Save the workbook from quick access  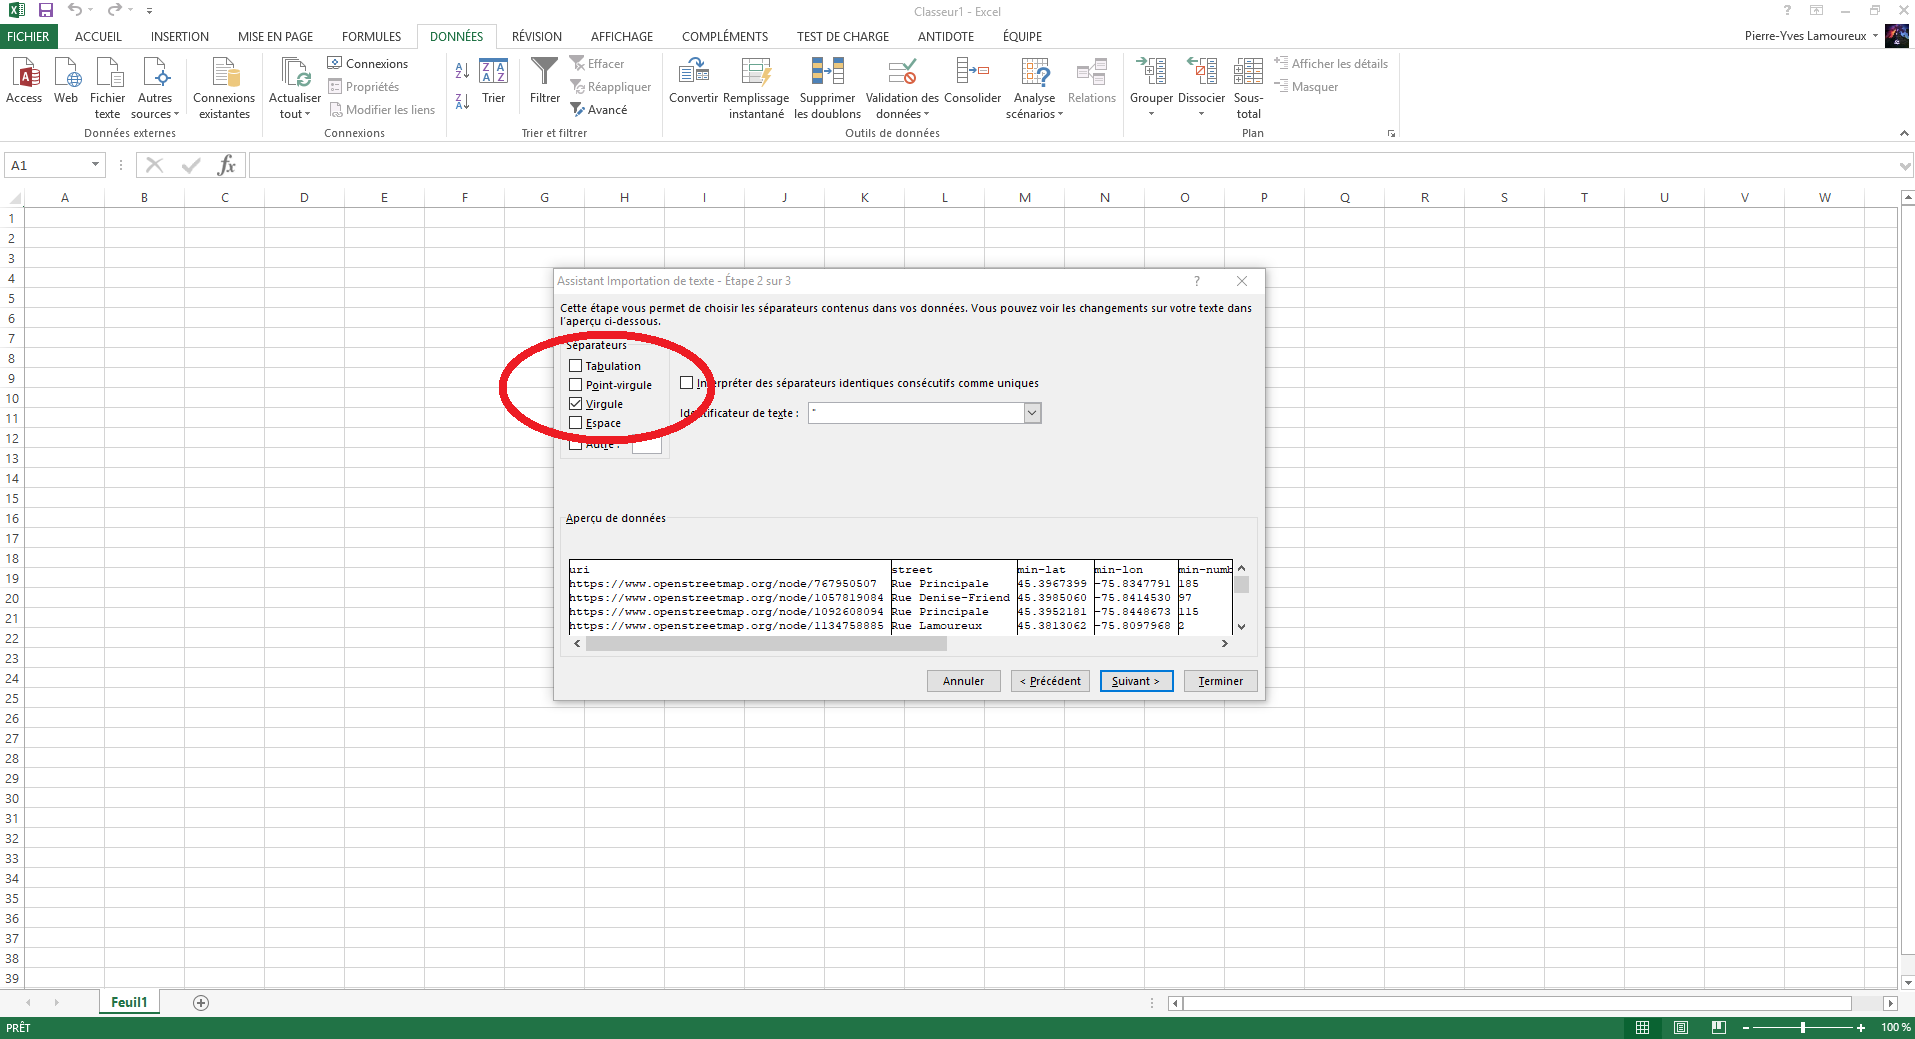46,10
